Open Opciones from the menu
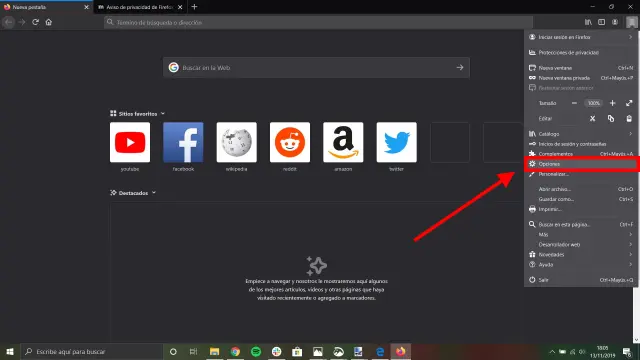640x360 pixels. (x=581, y=164)
